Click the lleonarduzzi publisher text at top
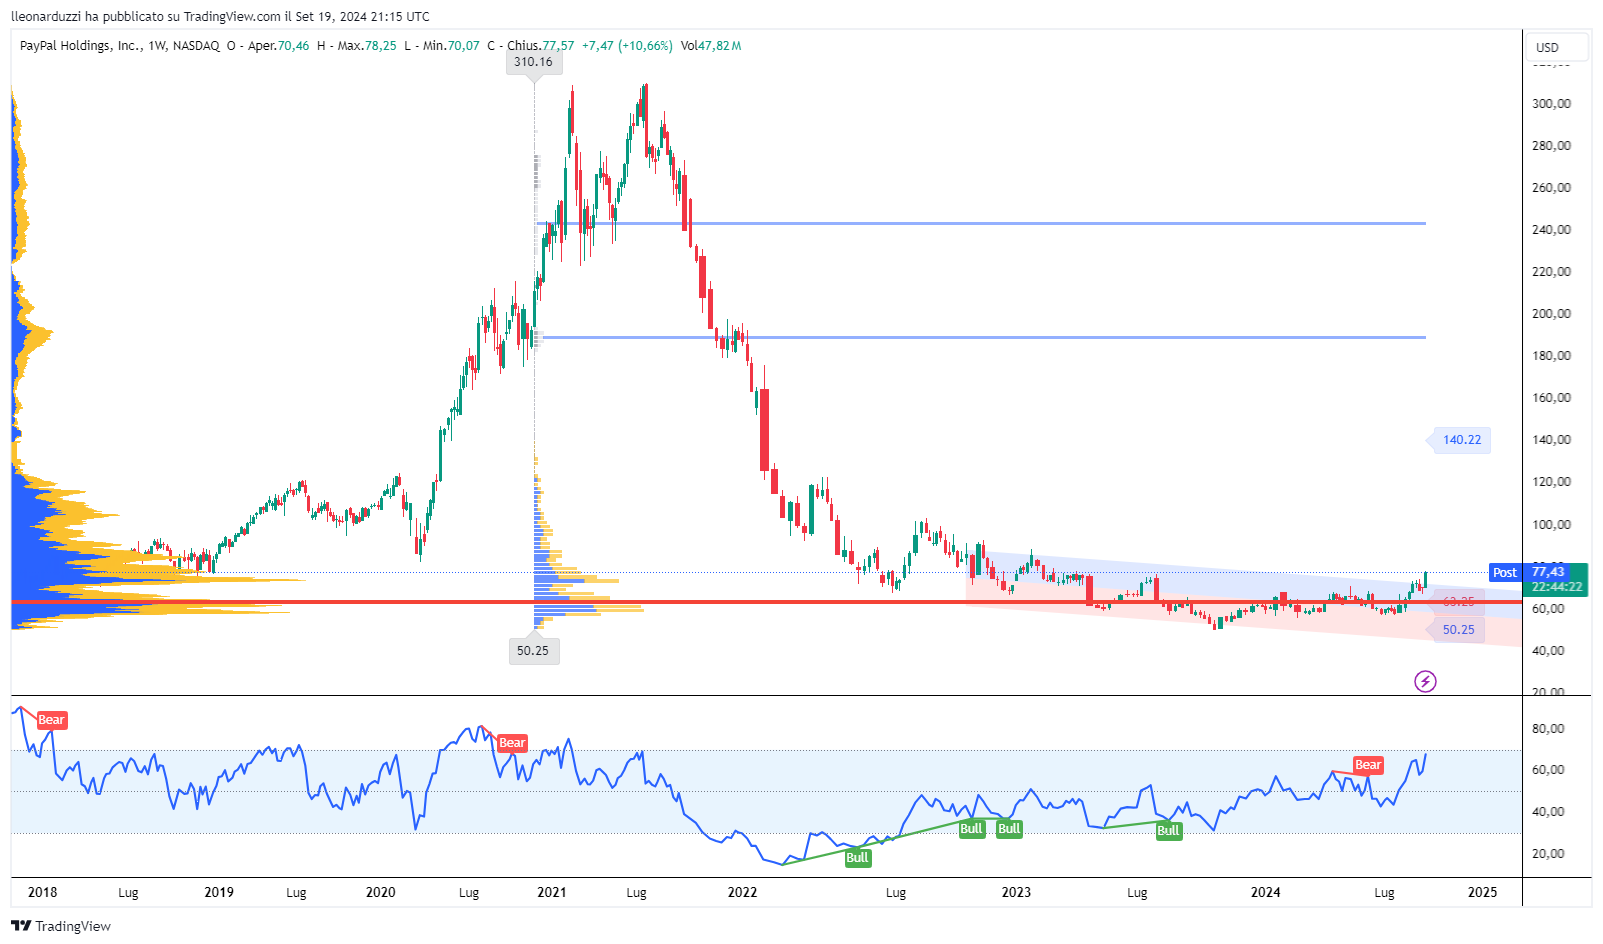 tap(47, 16)
